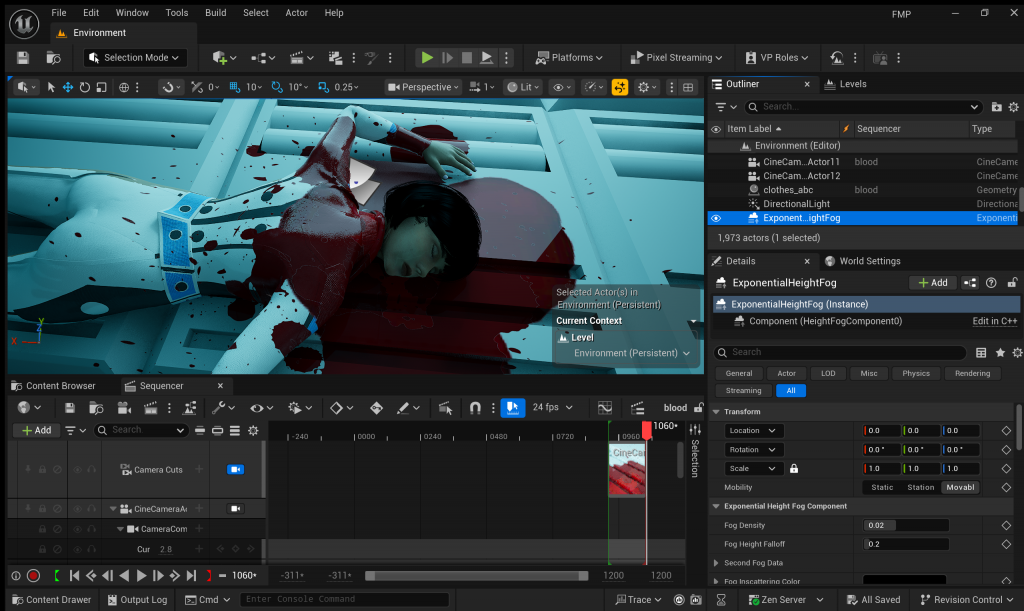Click the game view toggle icon in viewport
The width and height of the screenshot is (1024, 611).
(619, 87)
